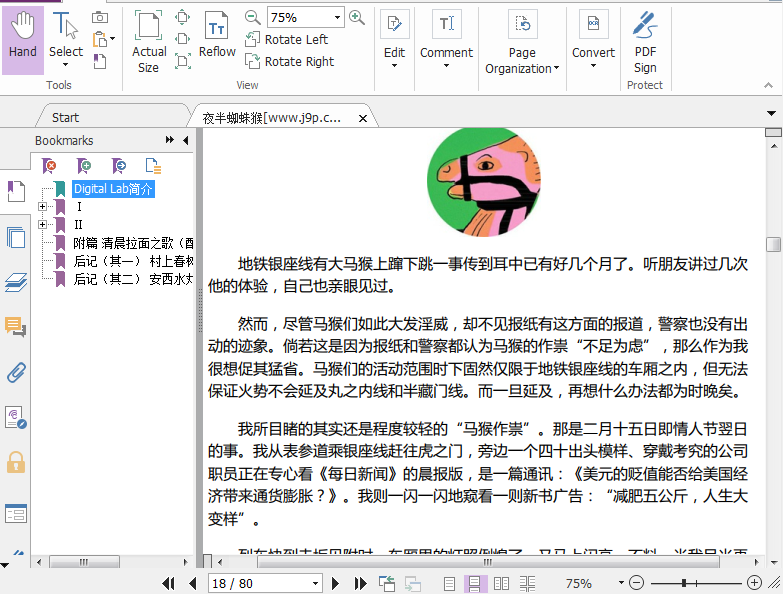Click the delete bookmark icon
Viewport: 783px width, 594px height.
click(x=50, y=166)
